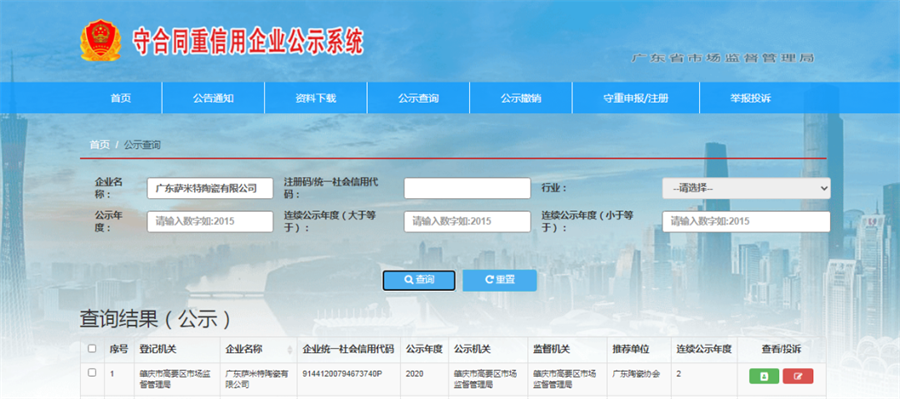
Task: Open the 公示查询 menu item
Action: (x=418, y=98)
